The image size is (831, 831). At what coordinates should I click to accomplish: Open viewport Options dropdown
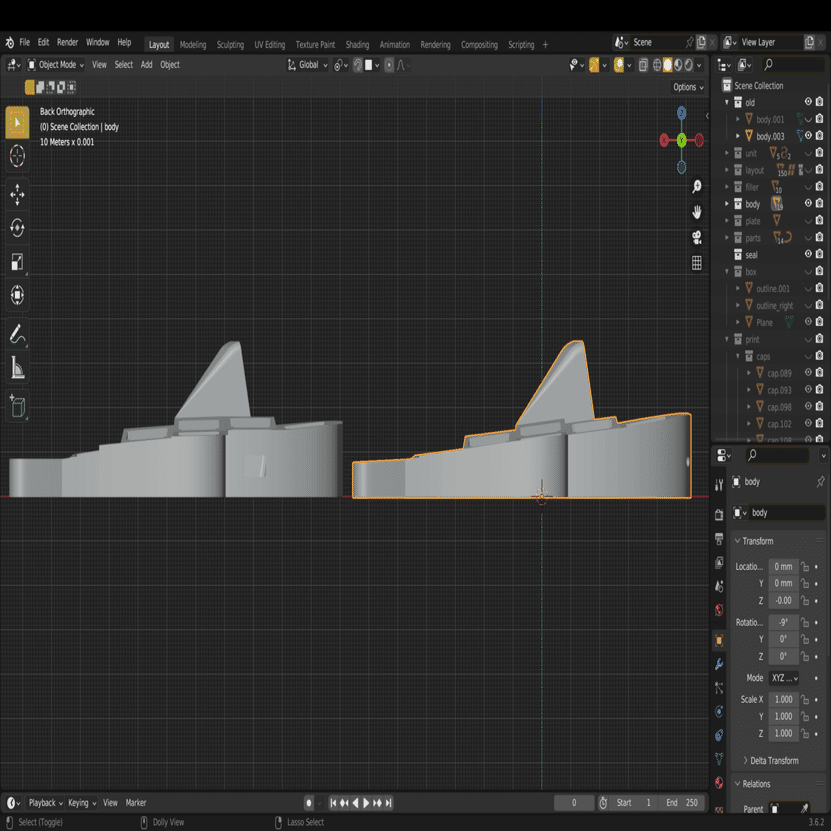[688, 87]
